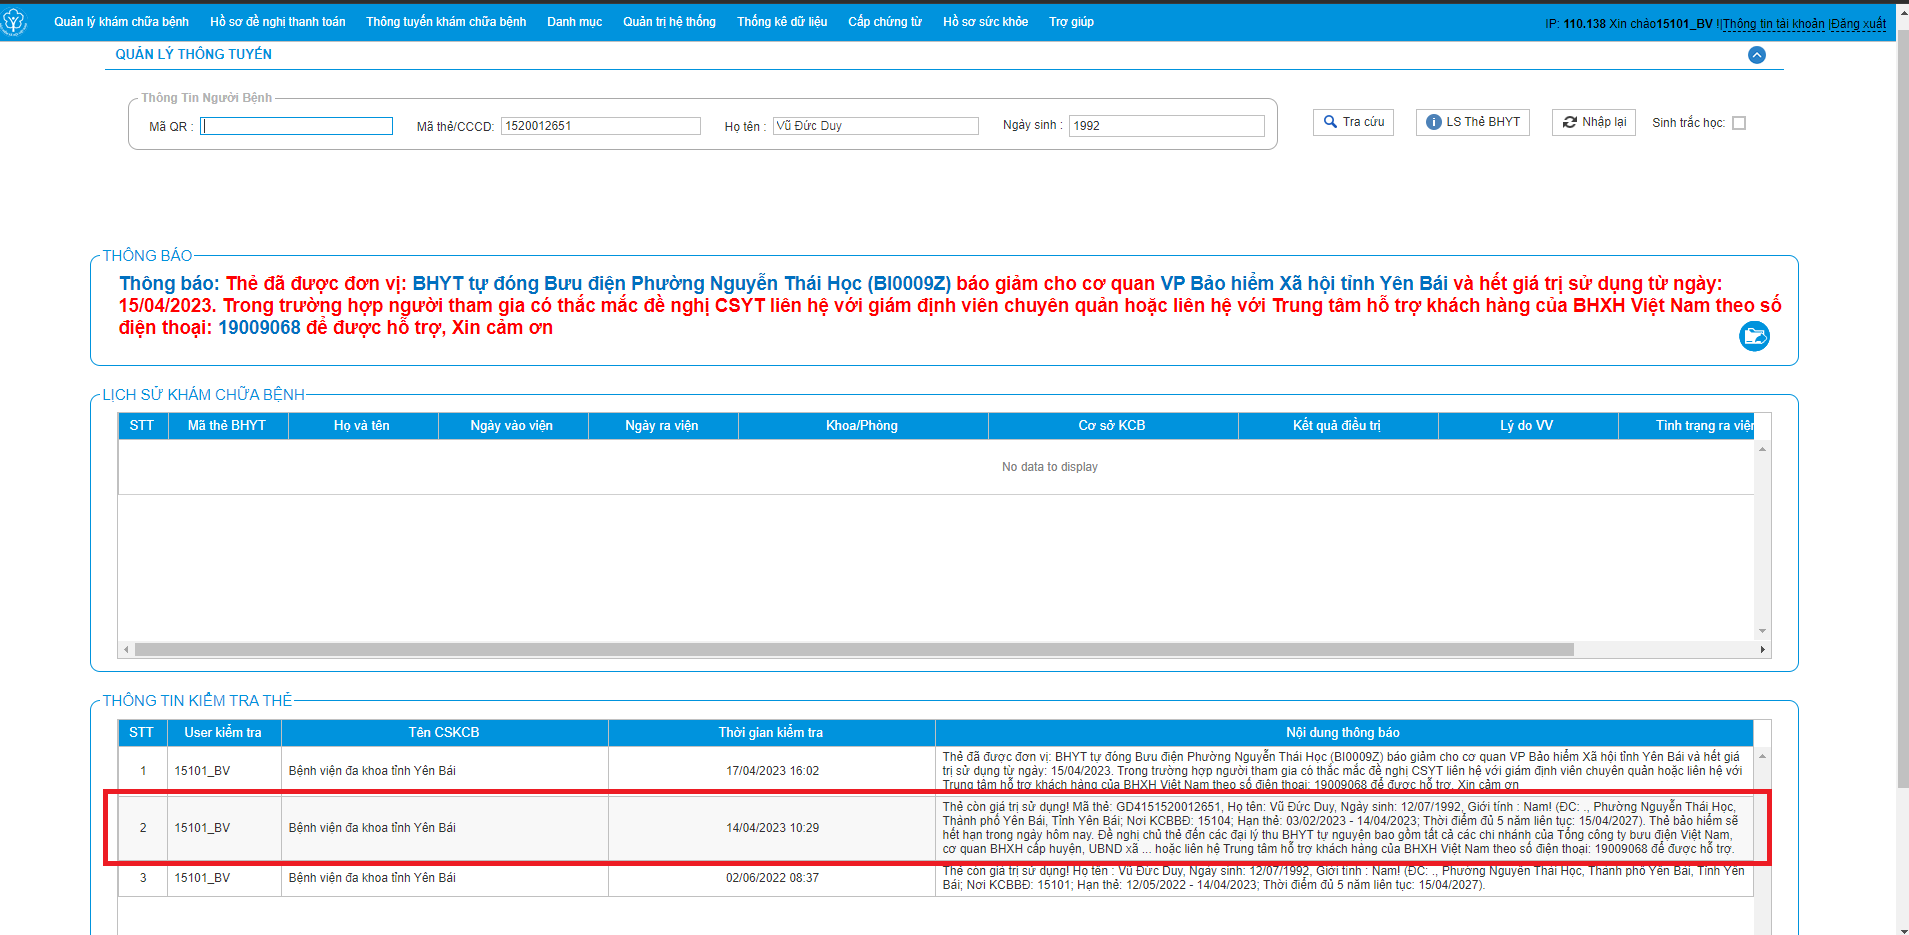The width and height of the screenshot is (1909, 935).
Task: Expand the Cấp chứng từ menu
Action: (885, 22)
